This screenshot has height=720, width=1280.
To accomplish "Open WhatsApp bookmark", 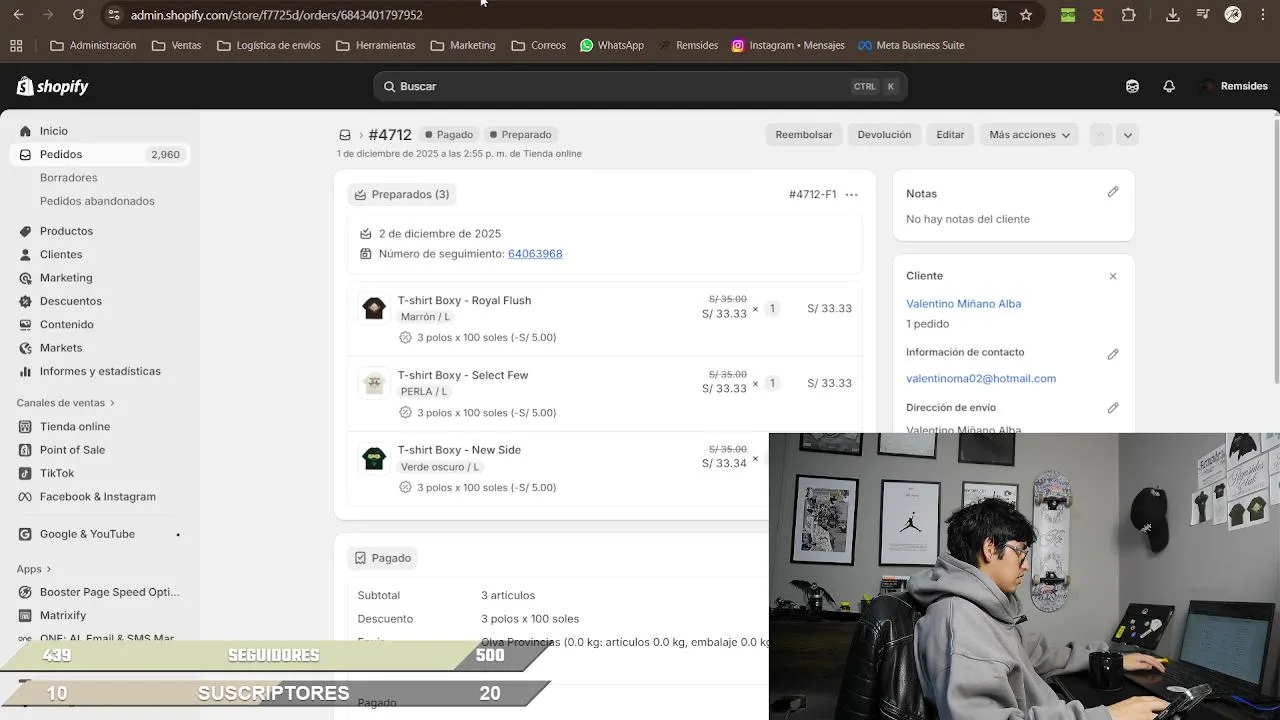I will tap(612, 45).
